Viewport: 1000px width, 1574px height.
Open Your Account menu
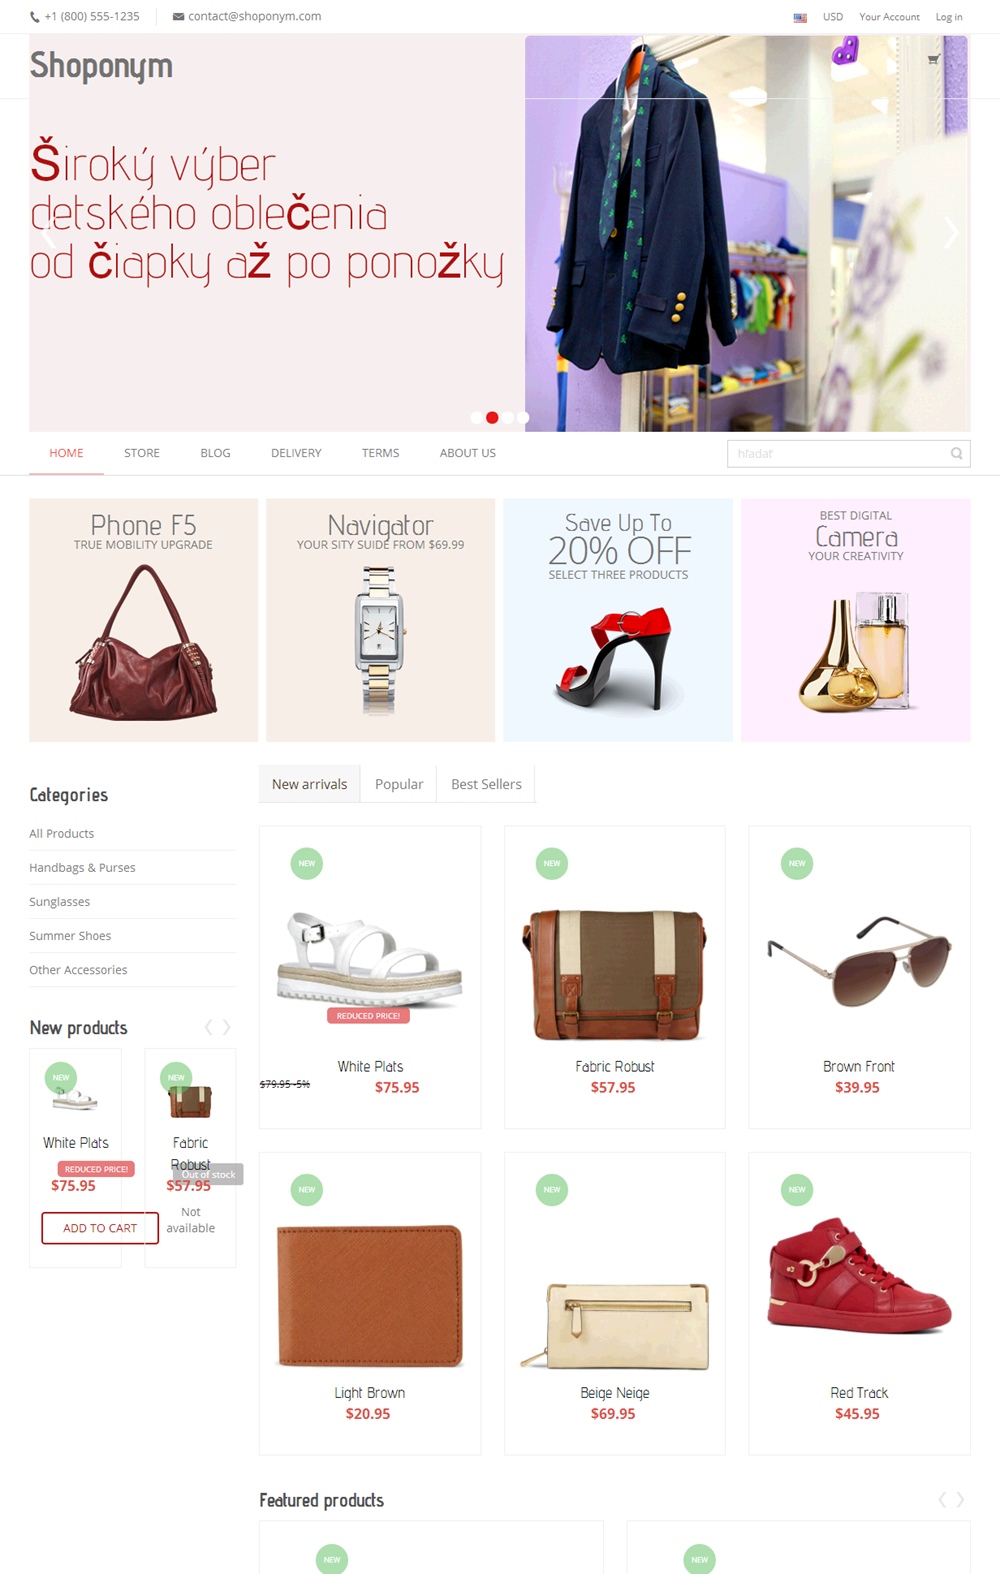[889, 17]
